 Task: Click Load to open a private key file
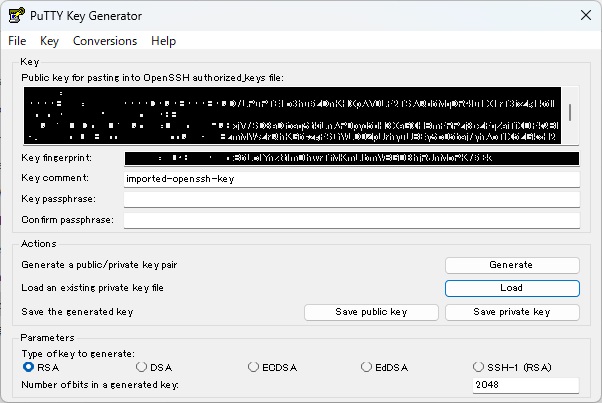pyautogui.click(x=511, y=288)
